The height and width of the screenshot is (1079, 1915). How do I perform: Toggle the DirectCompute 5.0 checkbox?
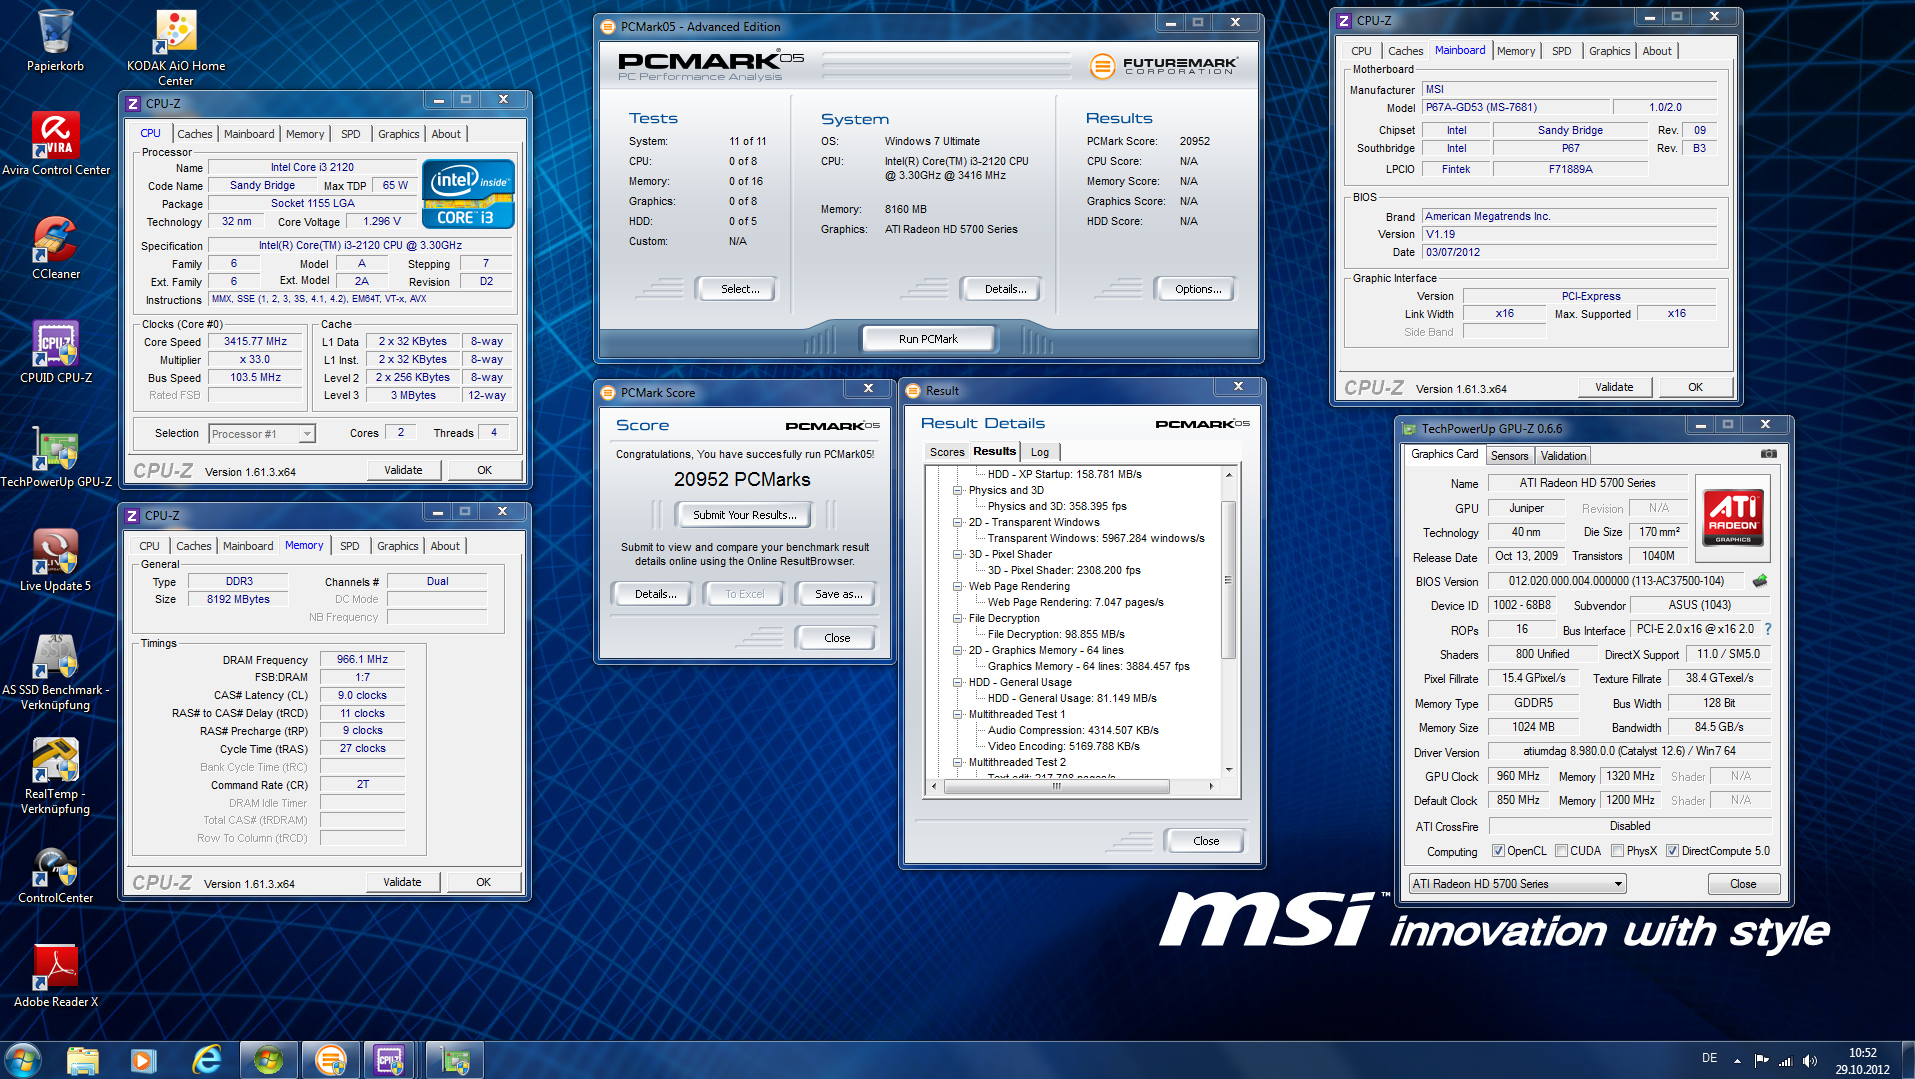point(1672,851)
